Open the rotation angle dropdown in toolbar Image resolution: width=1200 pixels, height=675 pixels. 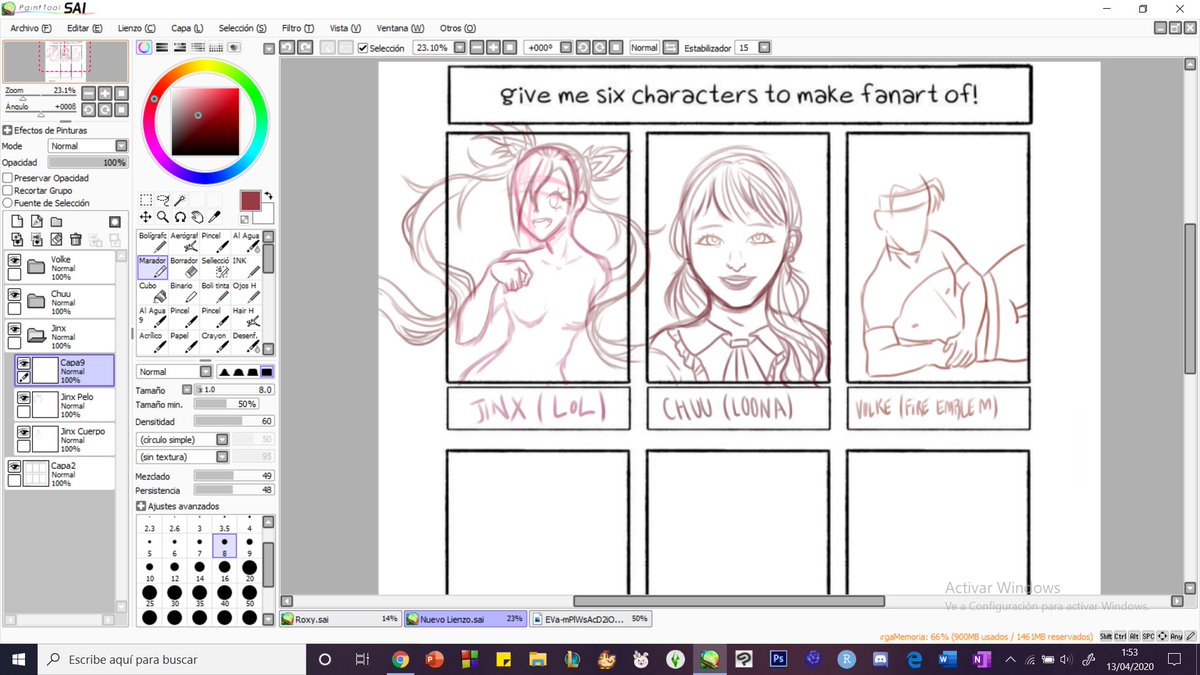566,47
